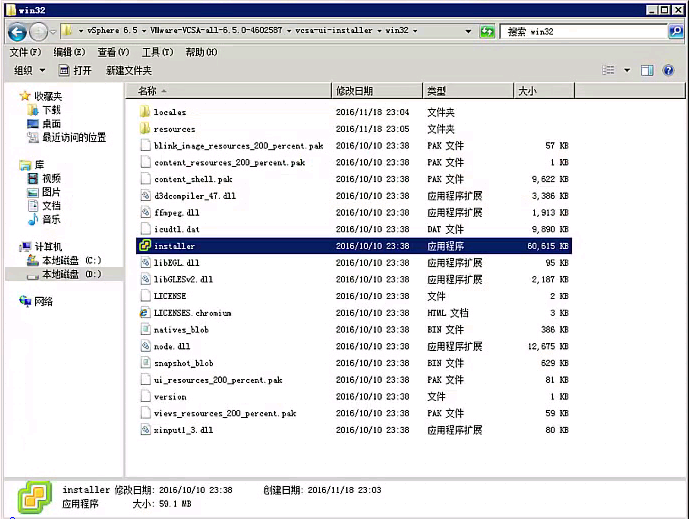Screen dimensions: 689x519
Task: Sort by the 名称 column header
Action: point(228,91)
